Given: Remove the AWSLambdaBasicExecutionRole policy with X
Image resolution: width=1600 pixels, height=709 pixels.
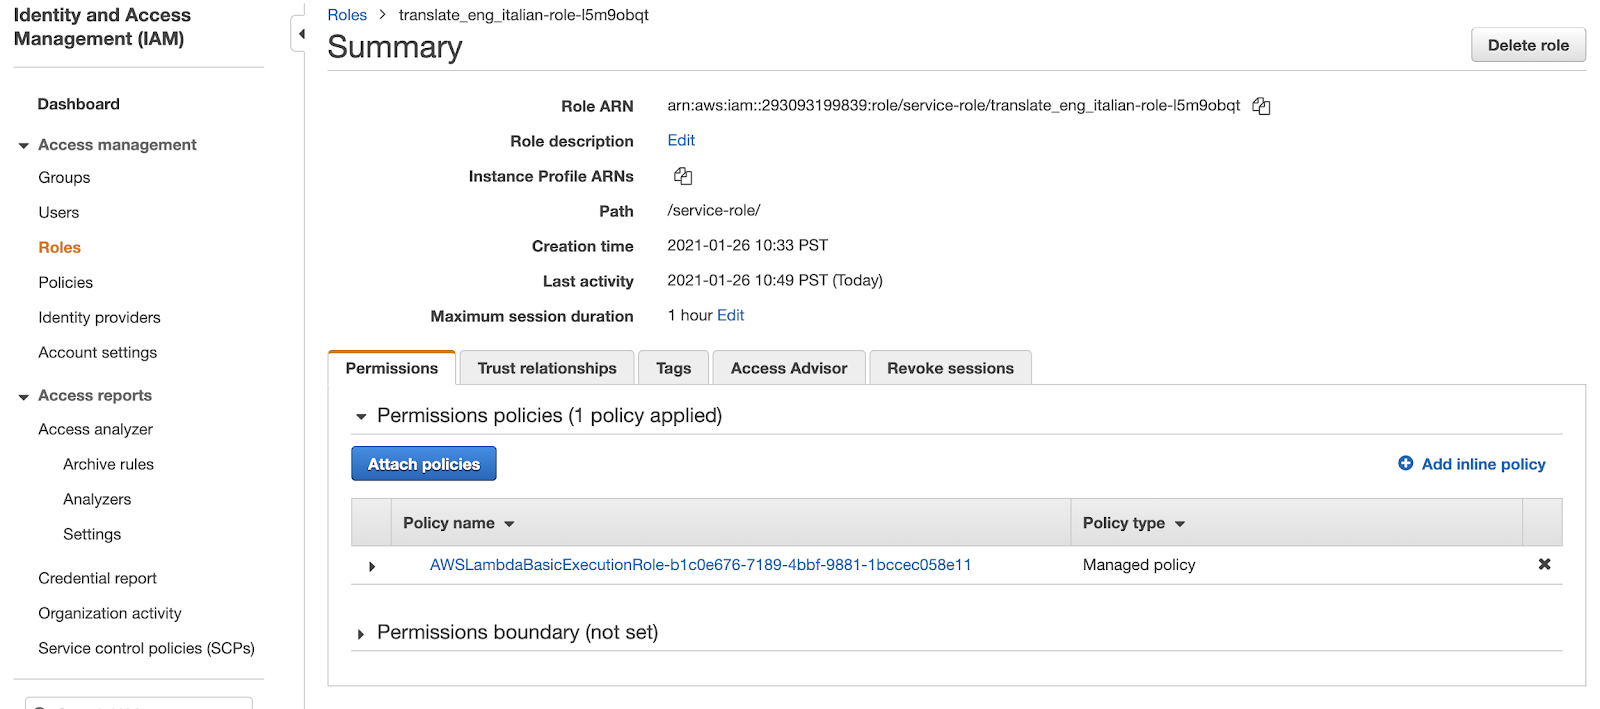Looking at the screenshot, I should [1544, 564].
